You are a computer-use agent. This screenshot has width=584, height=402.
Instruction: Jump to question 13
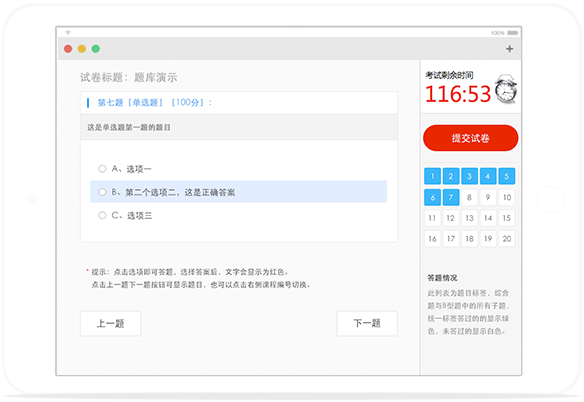469,218
